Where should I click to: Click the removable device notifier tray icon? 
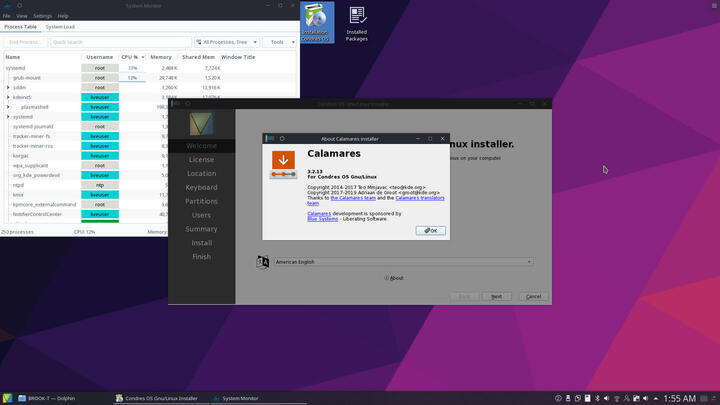568,398
